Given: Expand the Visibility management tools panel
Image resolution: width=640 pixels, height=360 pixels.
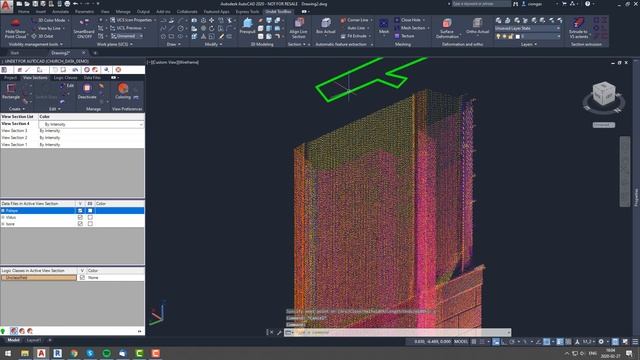Looking at the screenshot, I should [36, 44].
